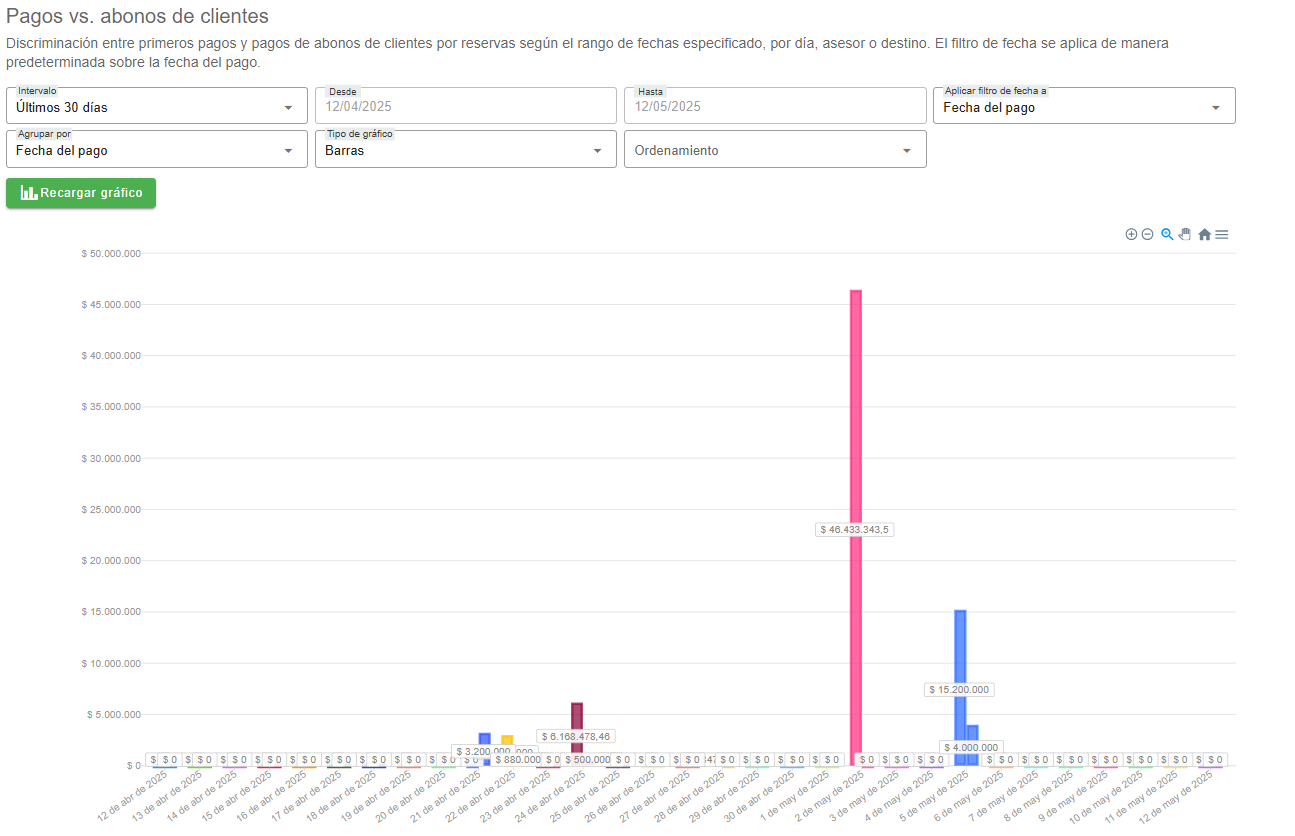This screenshot has height=836, width=1295.
Task: Click the chart zoom in icon
Action: [1131, 234]
